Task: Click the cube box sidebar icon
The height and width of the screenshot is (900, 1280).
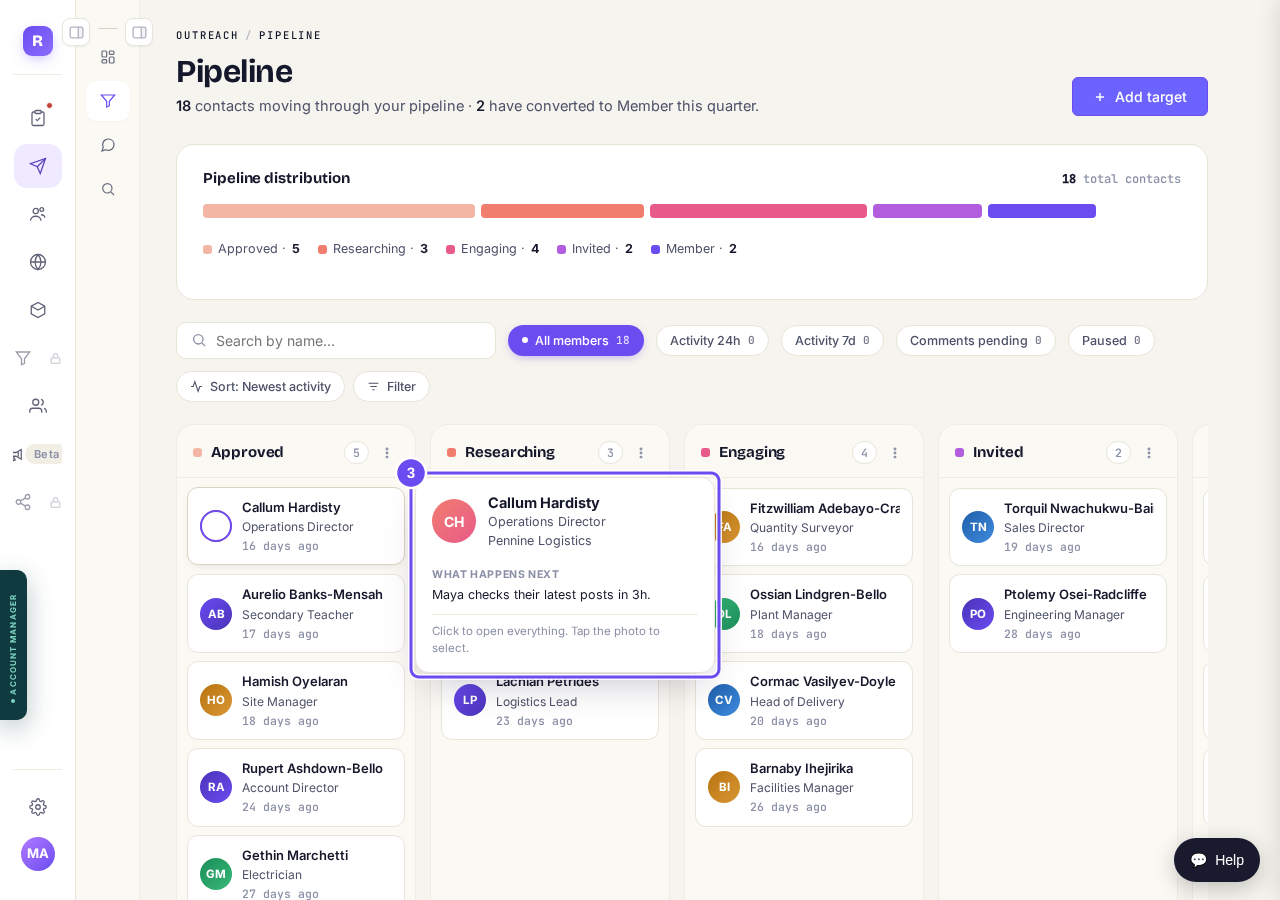Action: point(38,310)
